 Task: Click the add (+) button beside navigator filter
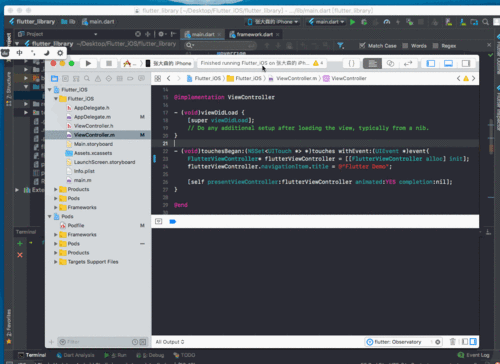(51, 342)
